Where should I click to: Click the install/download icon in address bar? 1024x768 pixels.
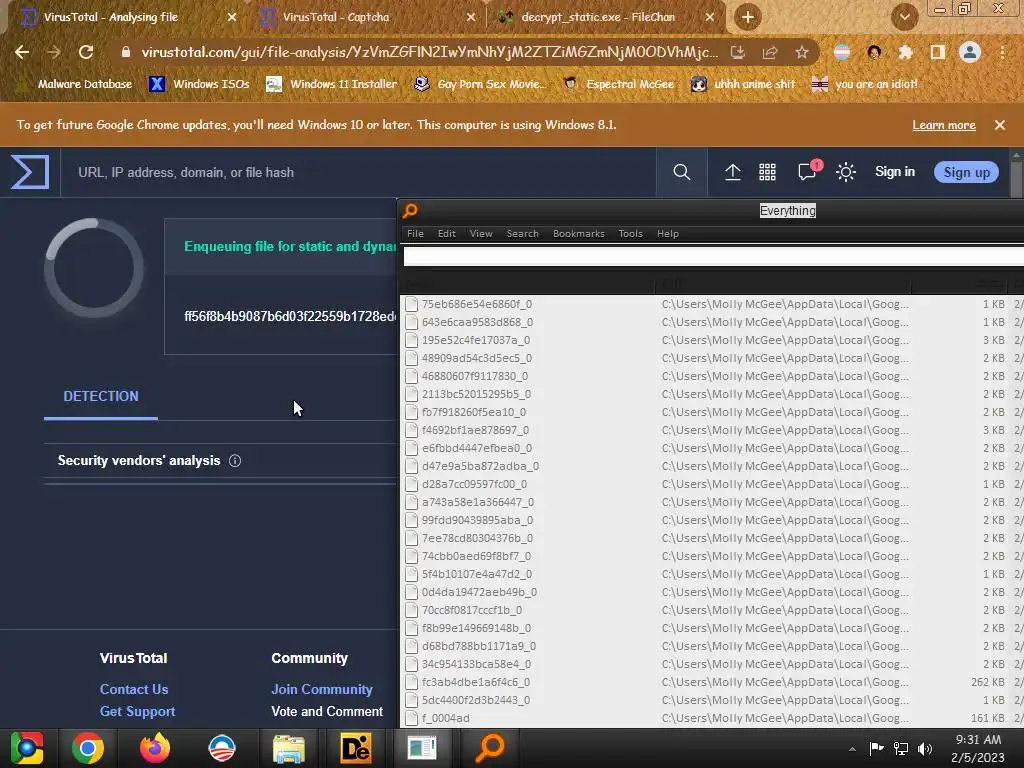(x=738, y=52)
